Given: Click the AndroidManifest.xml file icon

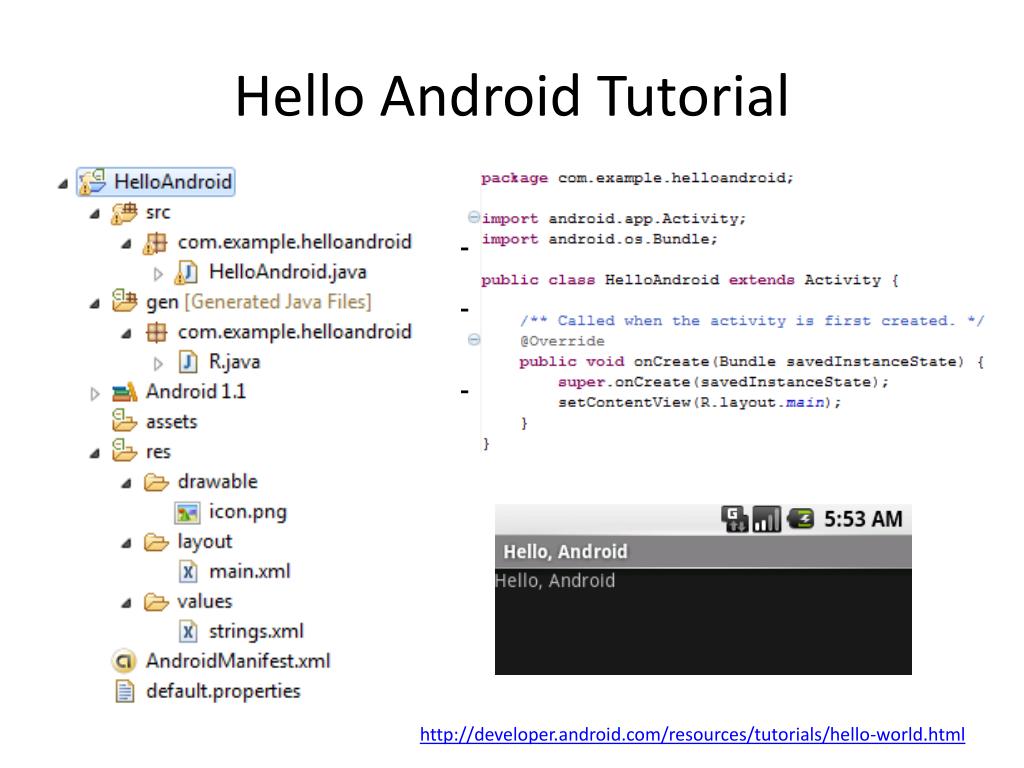Looking at the screenshot, I should pos(123,662).
